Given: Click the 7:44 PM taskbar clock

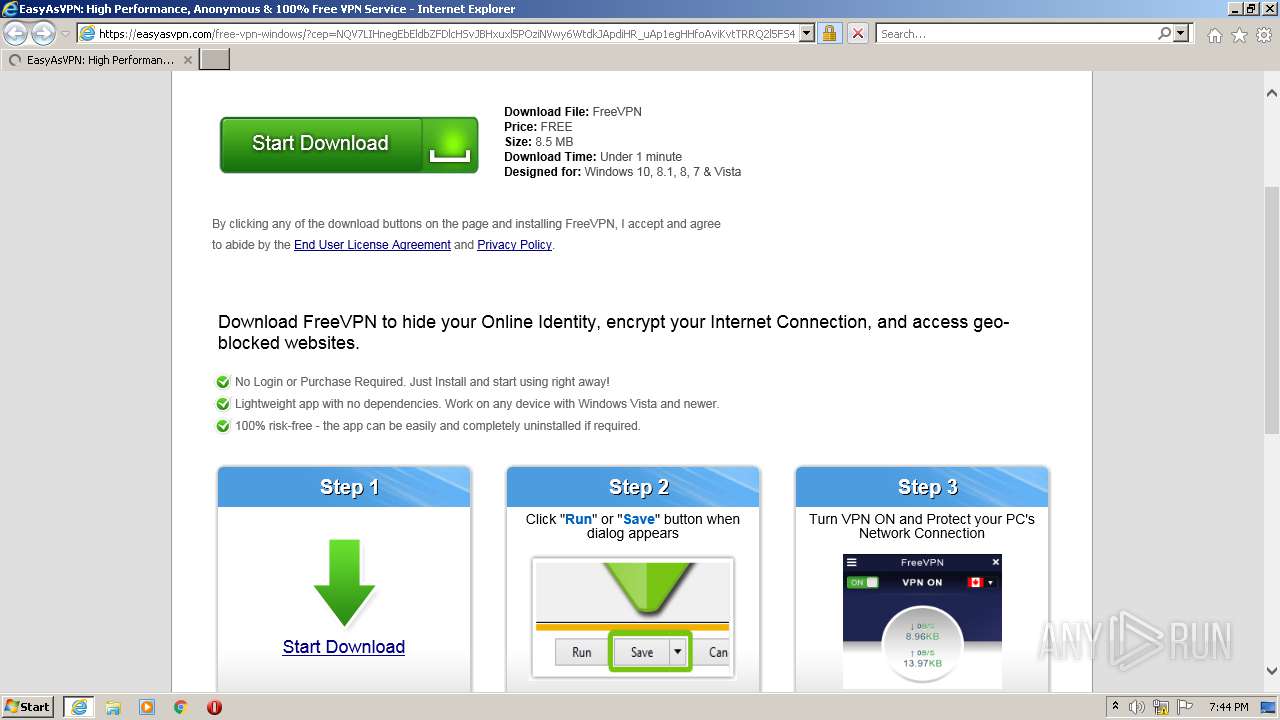Looking at the screenshot, I should coord(1228,707).
